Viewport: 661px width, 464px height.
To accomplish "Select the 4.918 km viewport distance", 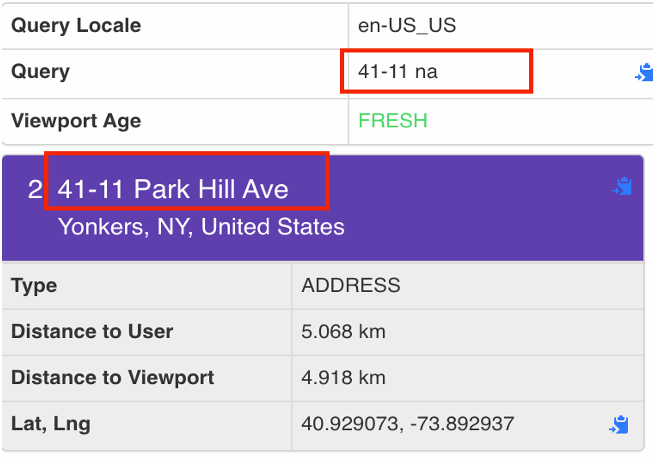I will [x=343, y=378].
